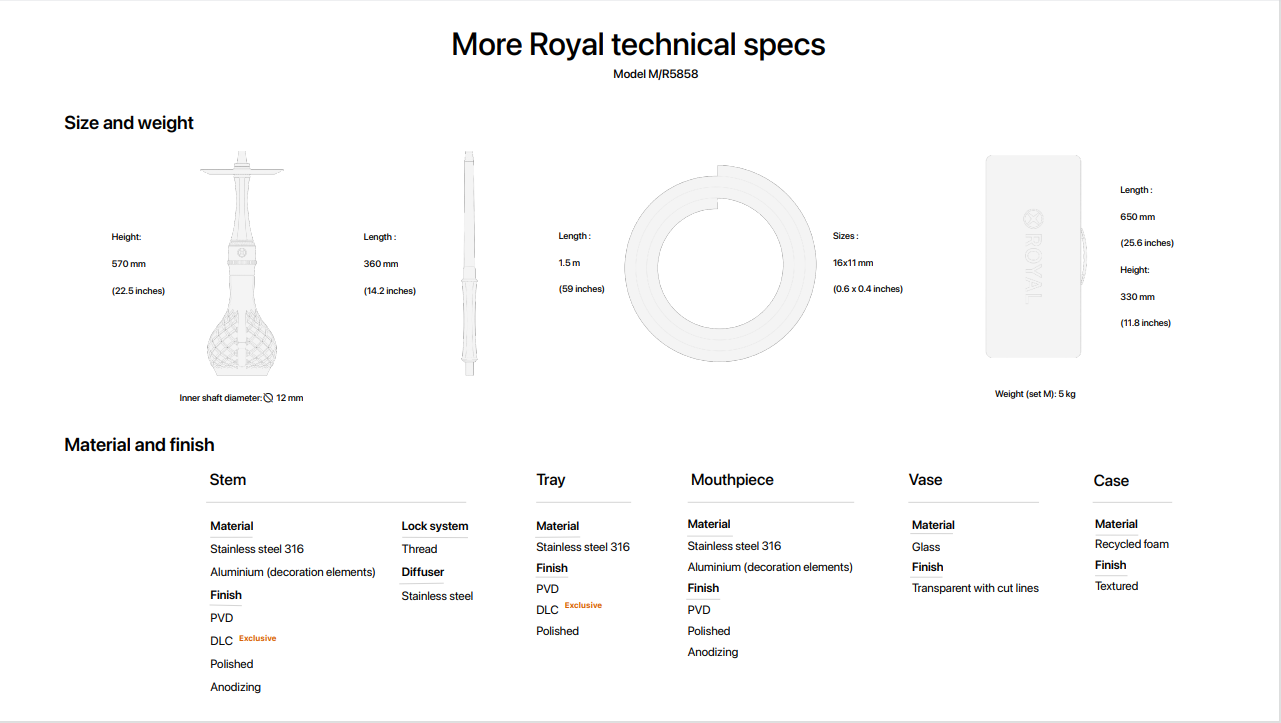1281x723 pixels.
Task: Click "Anodizing" under Stem
Action: (x=236, y=687)
